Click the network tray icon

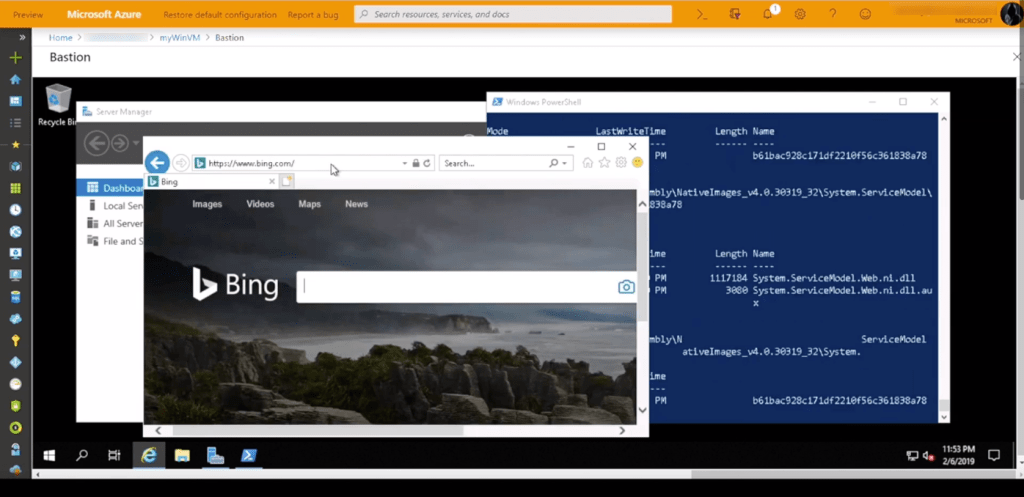coord(912,456)
